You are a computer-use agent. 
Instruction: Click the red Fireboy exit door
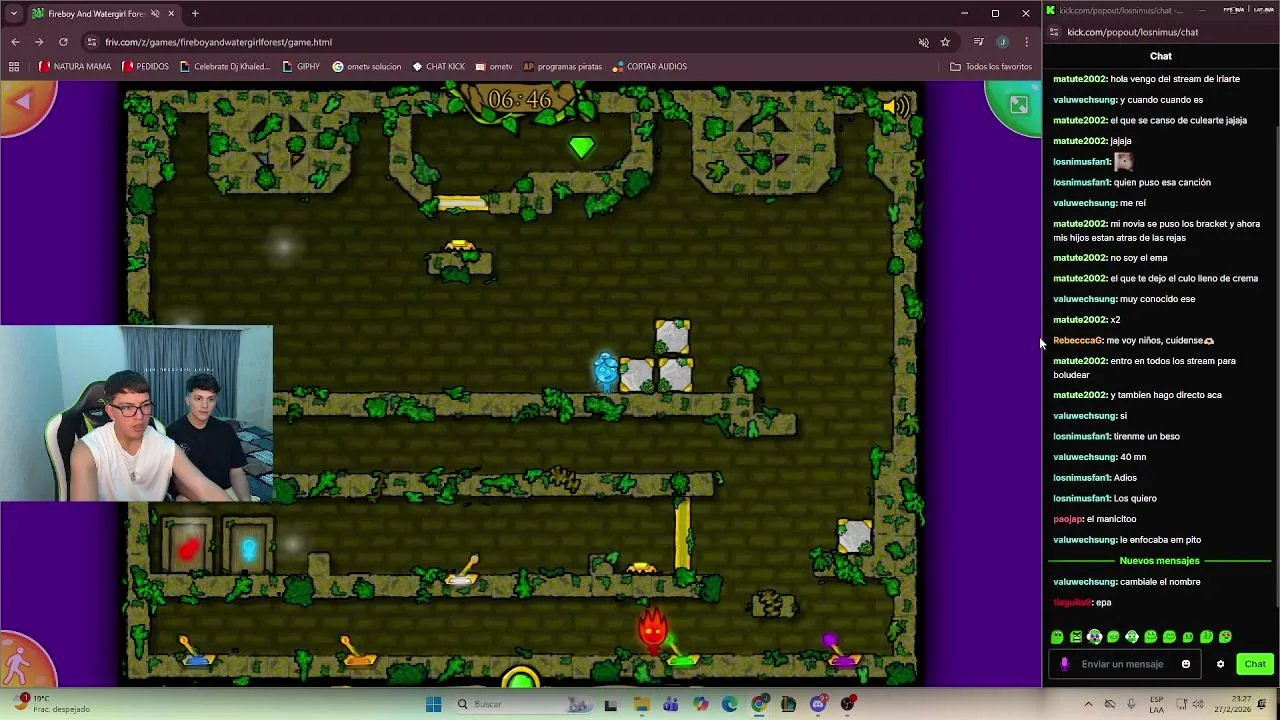[188, 548]
